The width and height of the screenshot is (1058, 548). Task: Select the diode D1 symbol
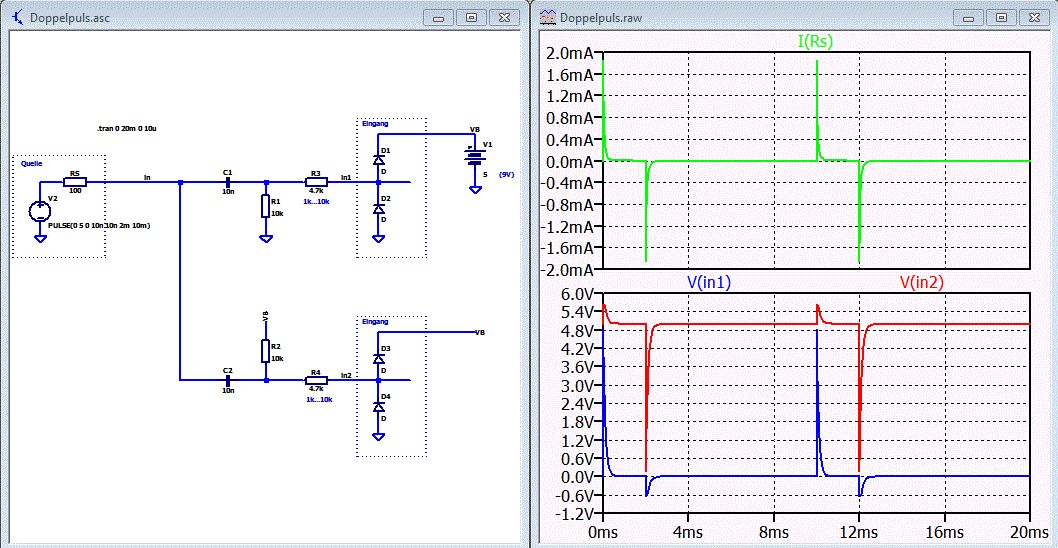coord(378,160)
